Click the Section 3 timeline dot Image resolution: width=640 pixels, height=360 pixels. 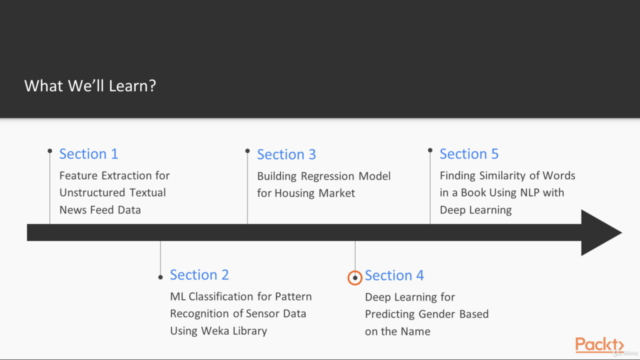coord(247,151)
